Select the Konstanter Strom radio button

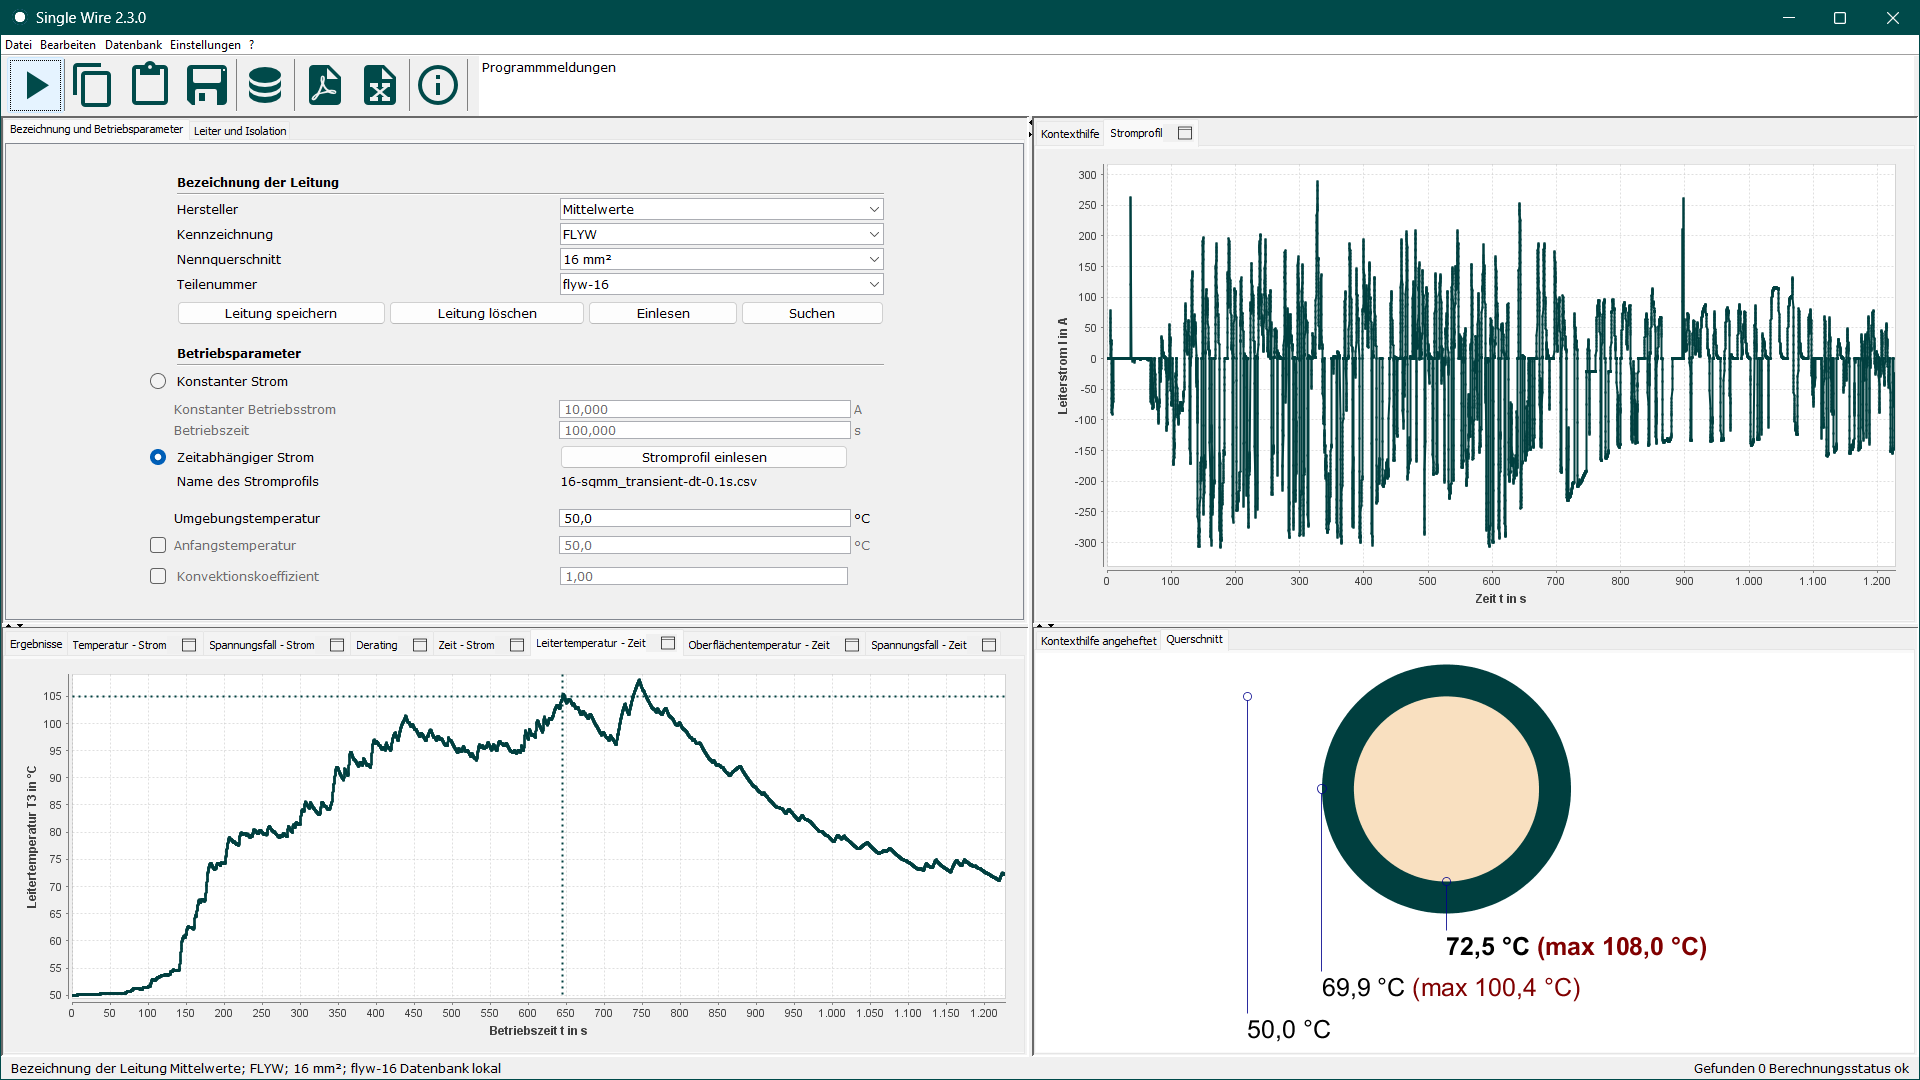tap(158, 381)
